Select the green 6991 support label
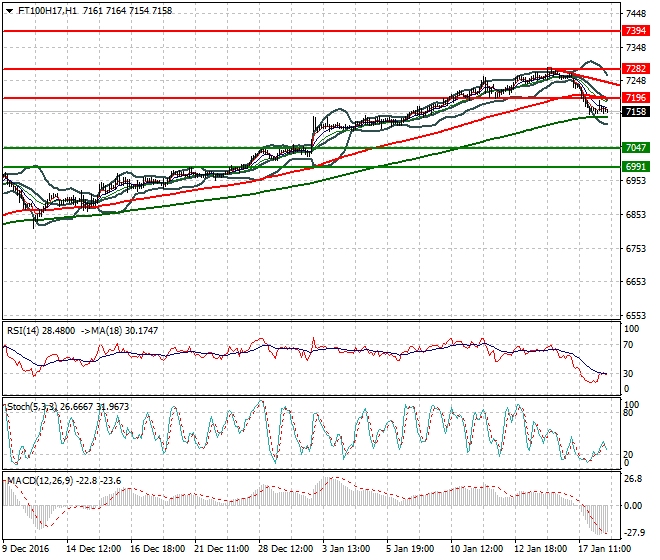660x560 pixels. pyautogui.click(x=636, y=167)
